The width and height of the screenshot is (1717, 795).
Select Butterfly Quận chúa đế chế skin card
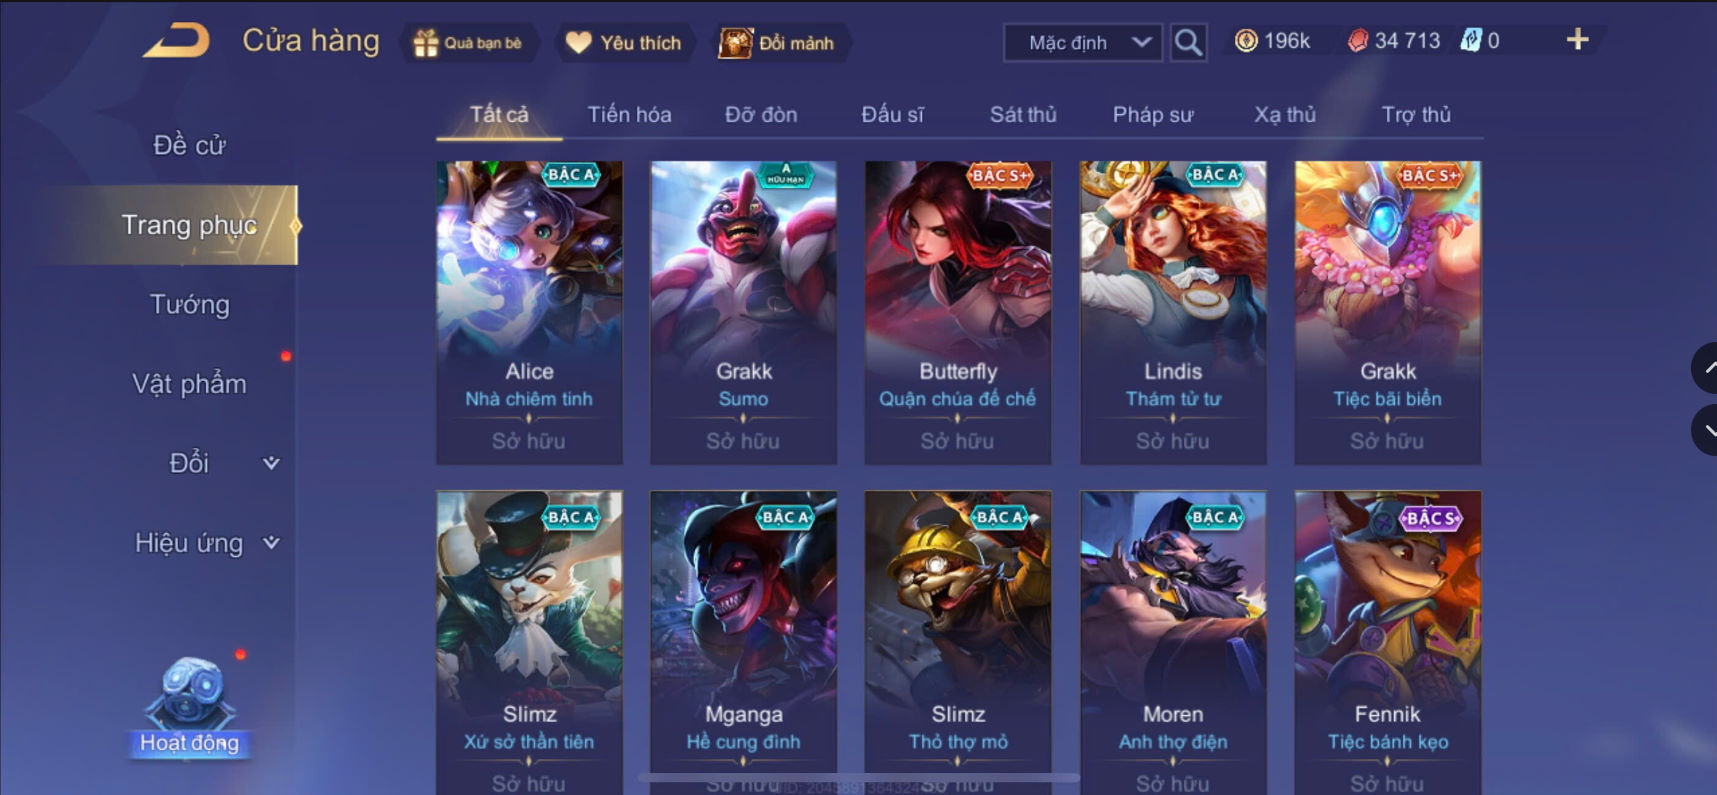[x=958, y=312]
